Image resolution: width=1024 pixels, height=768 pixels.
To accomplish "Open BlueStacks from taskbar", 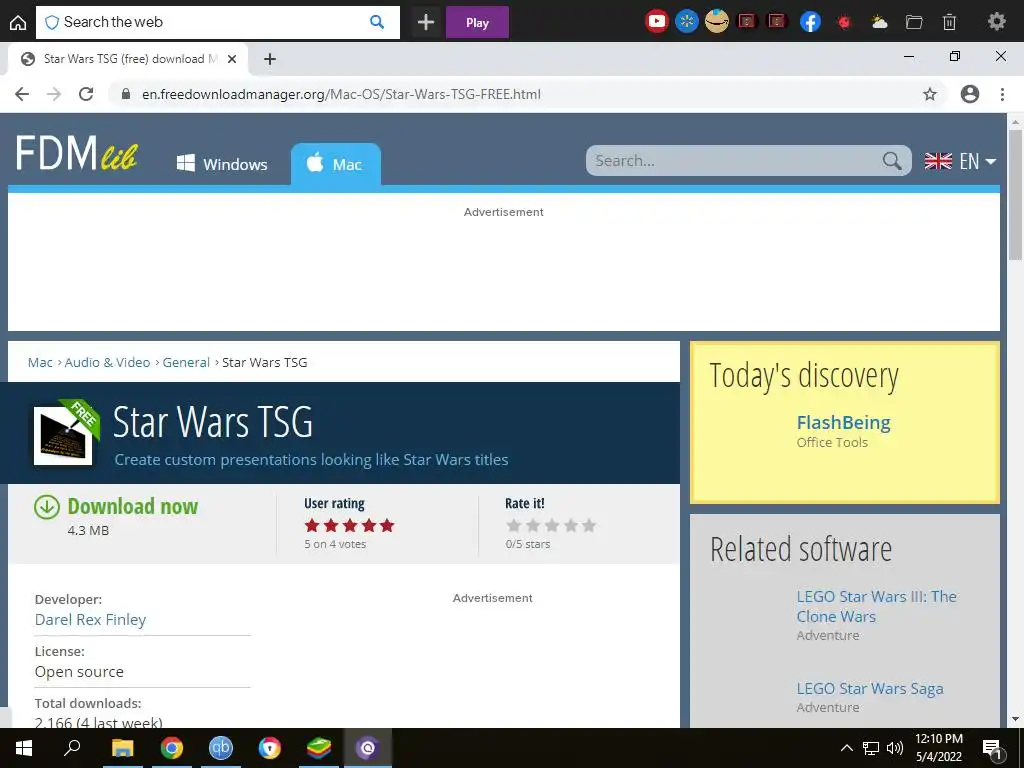I will (319, 748).
